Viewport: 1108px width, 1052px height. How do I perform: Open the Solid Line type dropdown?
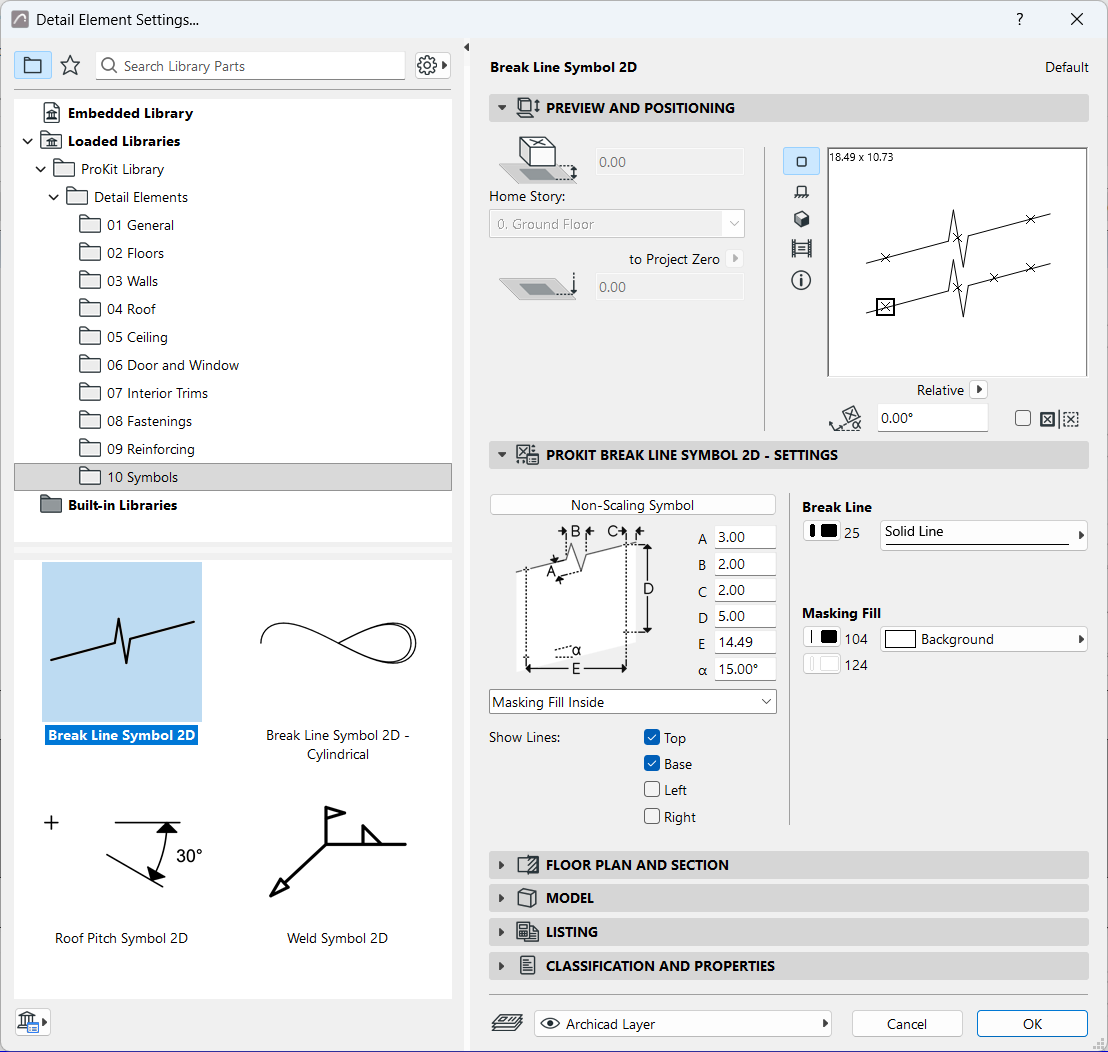point(983,535)
